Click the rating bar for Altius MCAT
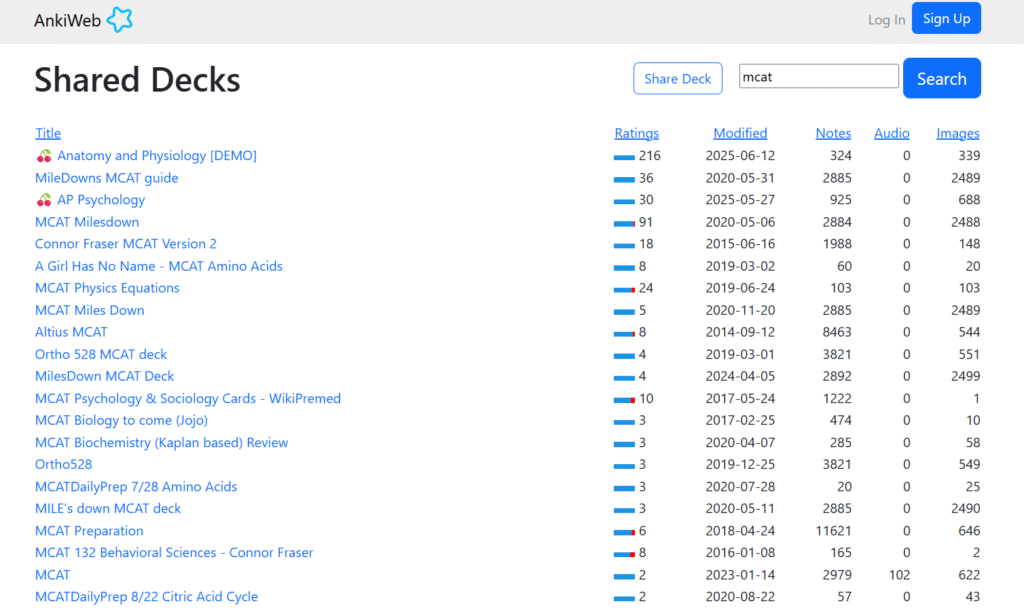This screenshot has width=1024, height=608. [624, 334]
